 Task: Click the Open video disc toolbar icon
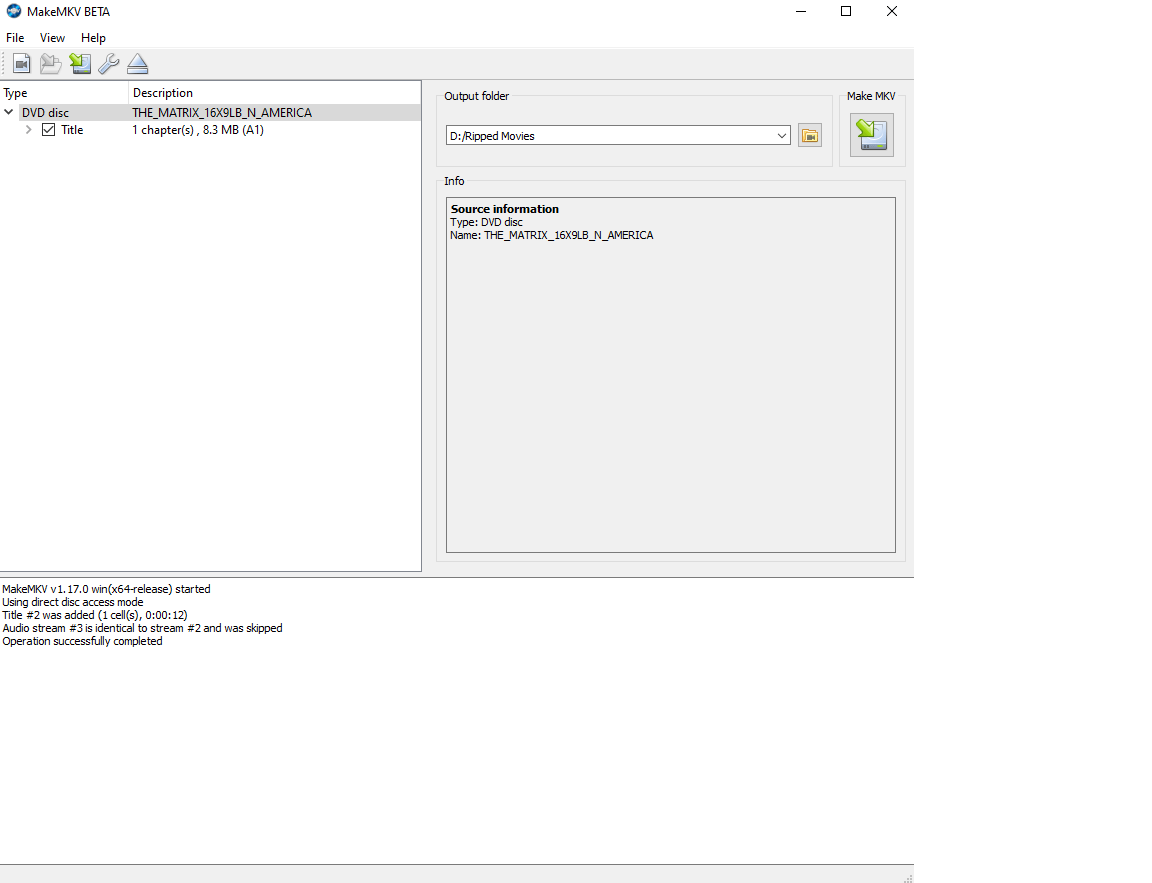(x=21, y=65)
